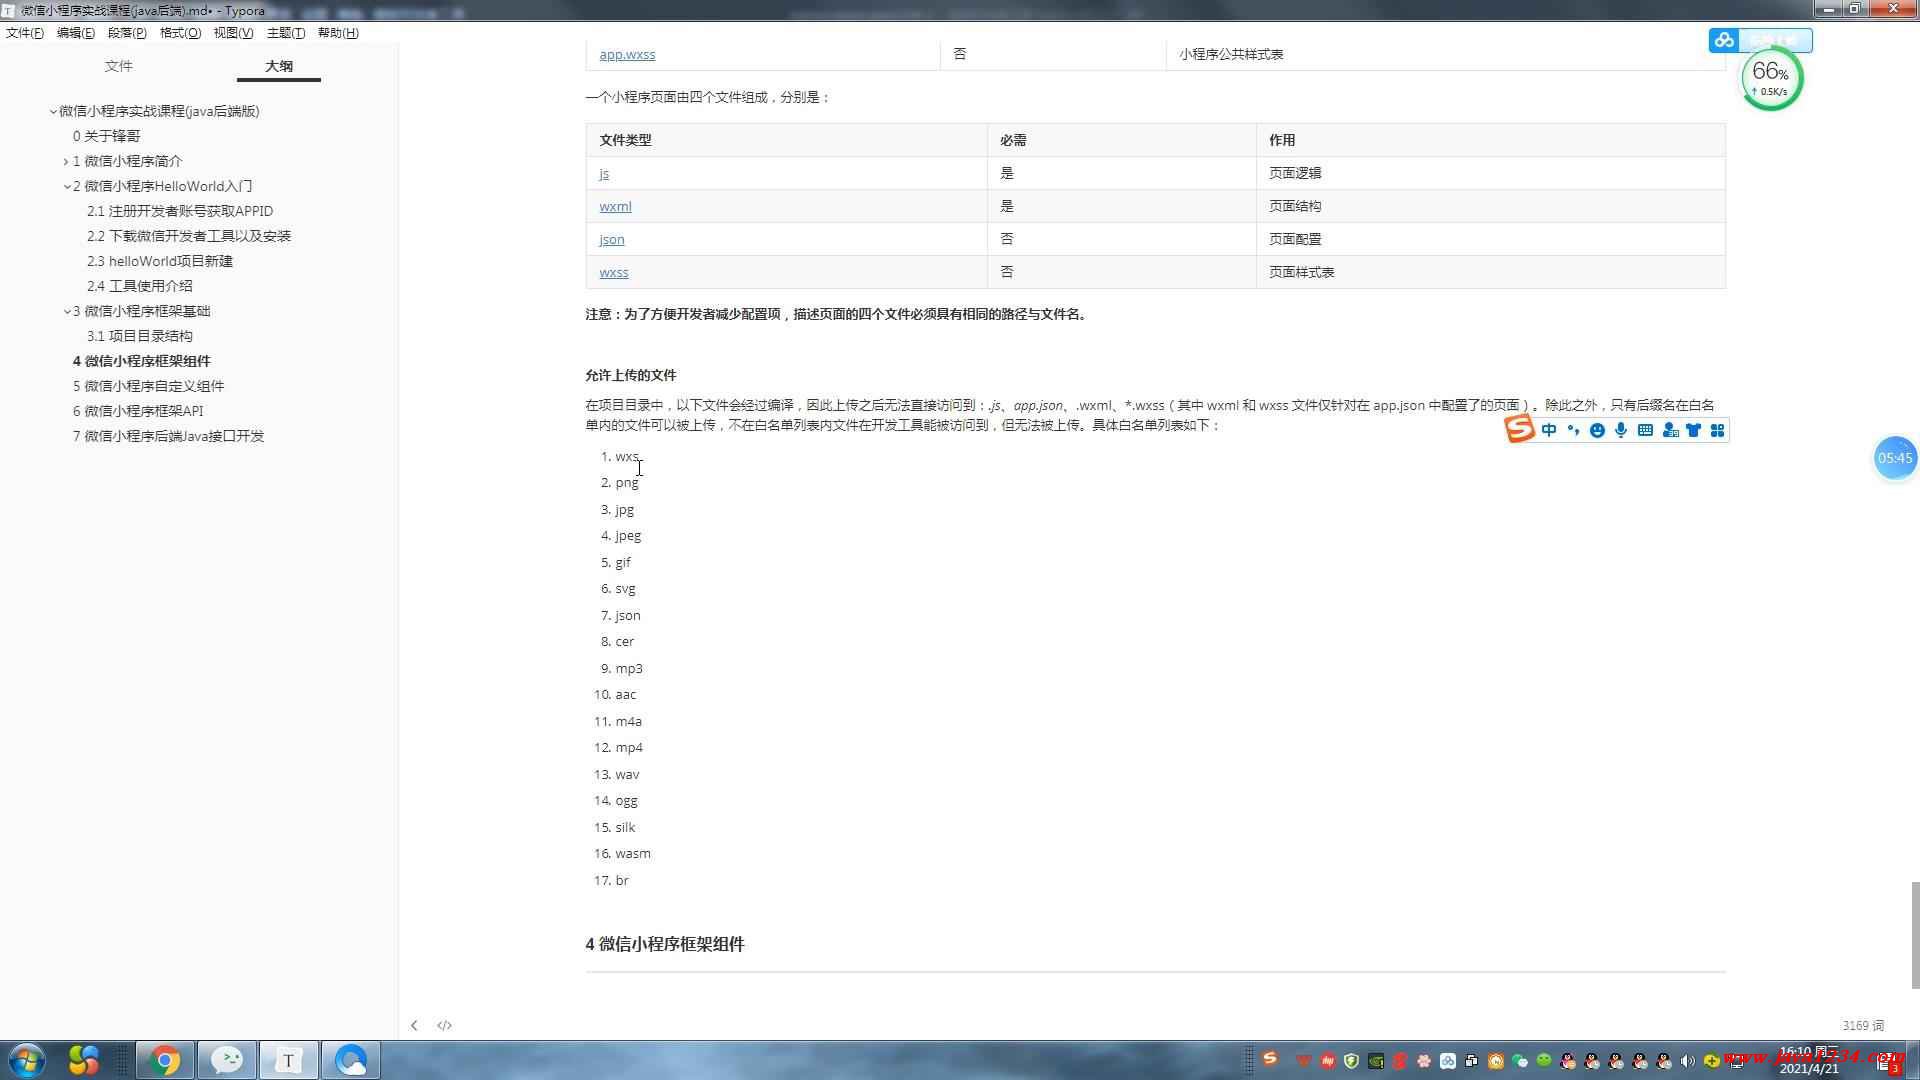The width and height of the screenshot is (1920, 1080).
Task: Jump to outline item 0 关于锋哥
Action: (x=106, y=136)
